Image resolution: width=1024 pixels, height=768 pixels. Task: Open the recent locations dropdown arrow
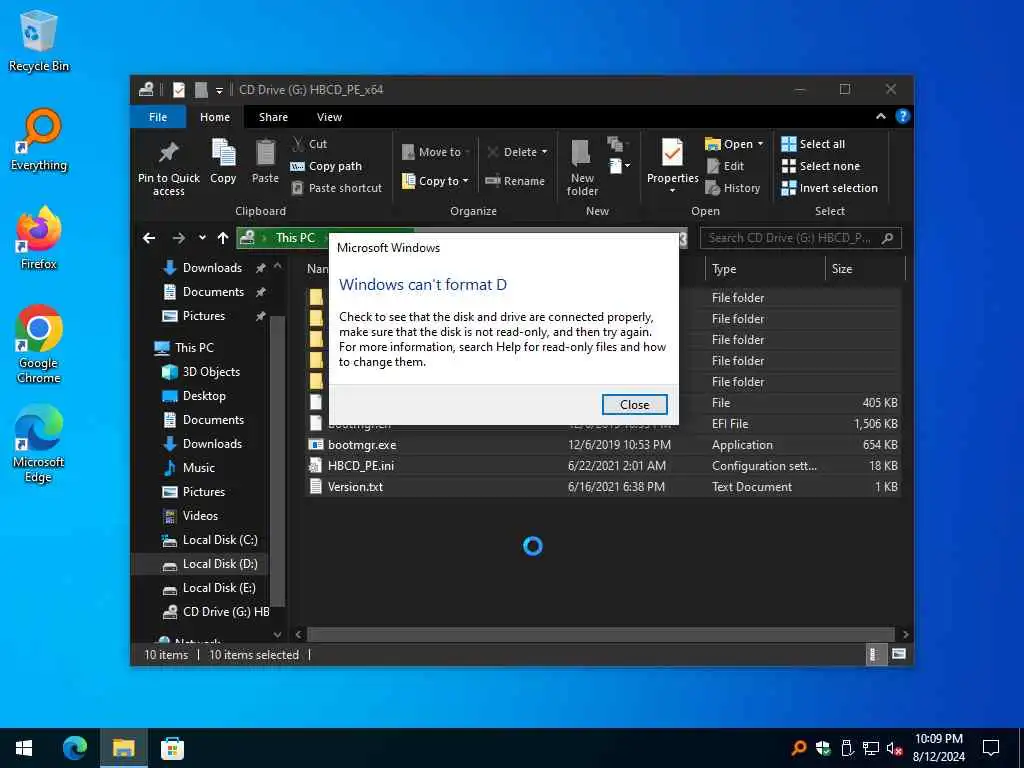point(202,238)
